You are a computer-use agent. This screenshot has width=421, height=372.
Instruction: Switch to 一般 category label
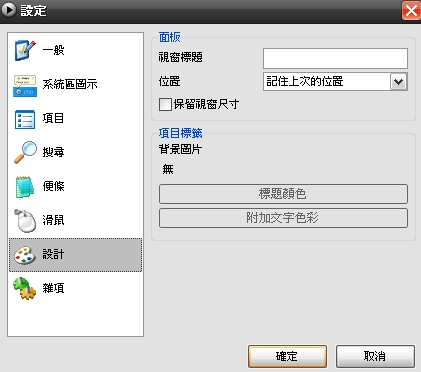pyautogui.click(x=53, y=50)
